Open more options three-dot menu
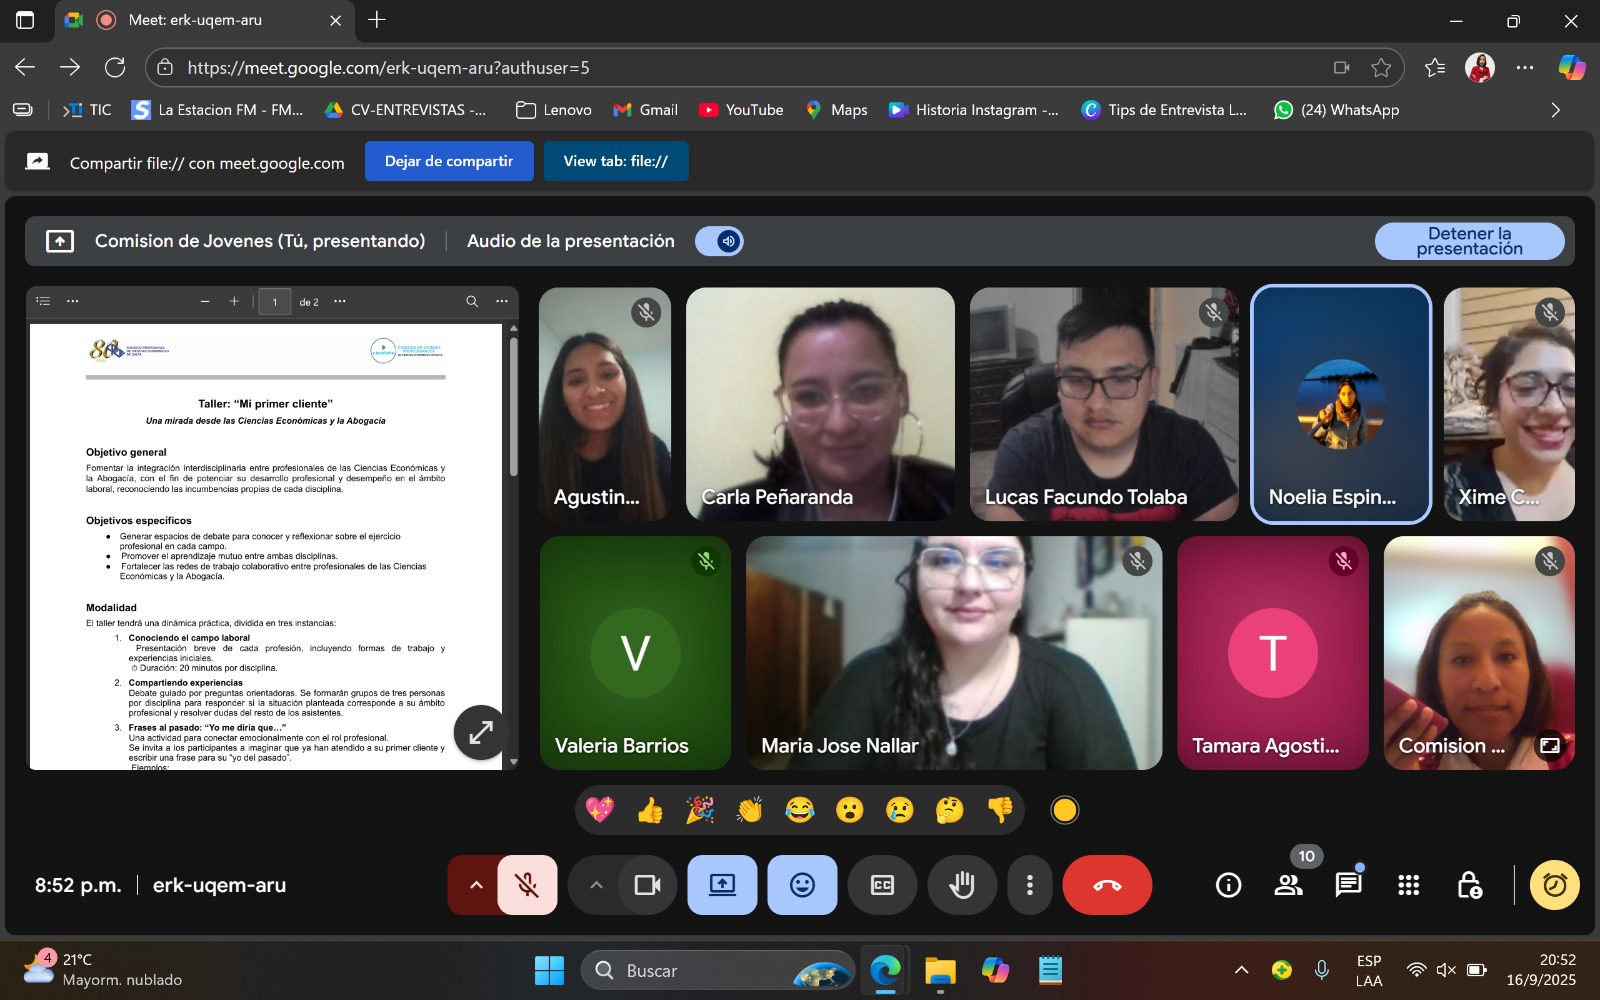Screen dimensions: 1600x1000 tap(1029, 885)
